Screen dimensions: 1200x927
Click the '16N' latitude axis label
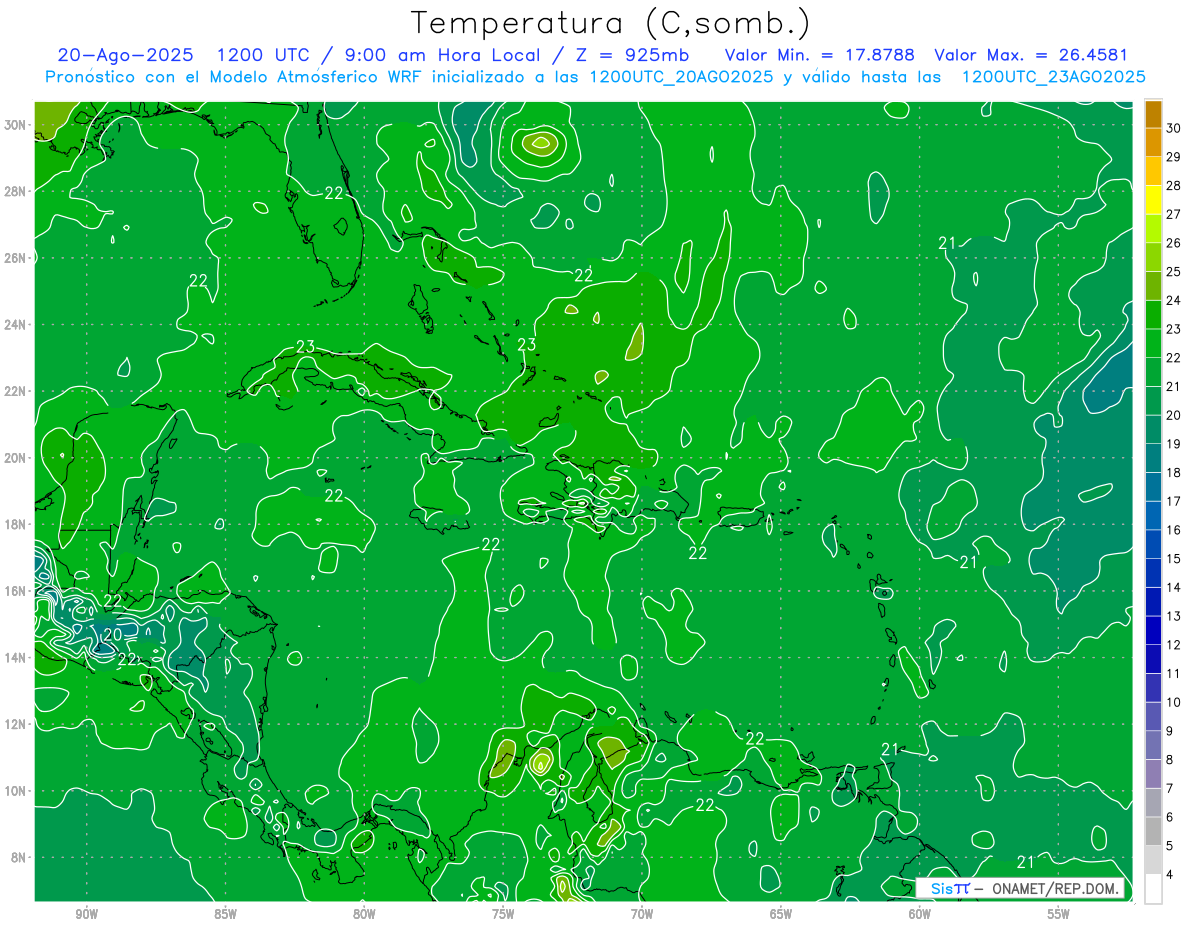click(x=15, y=591)
